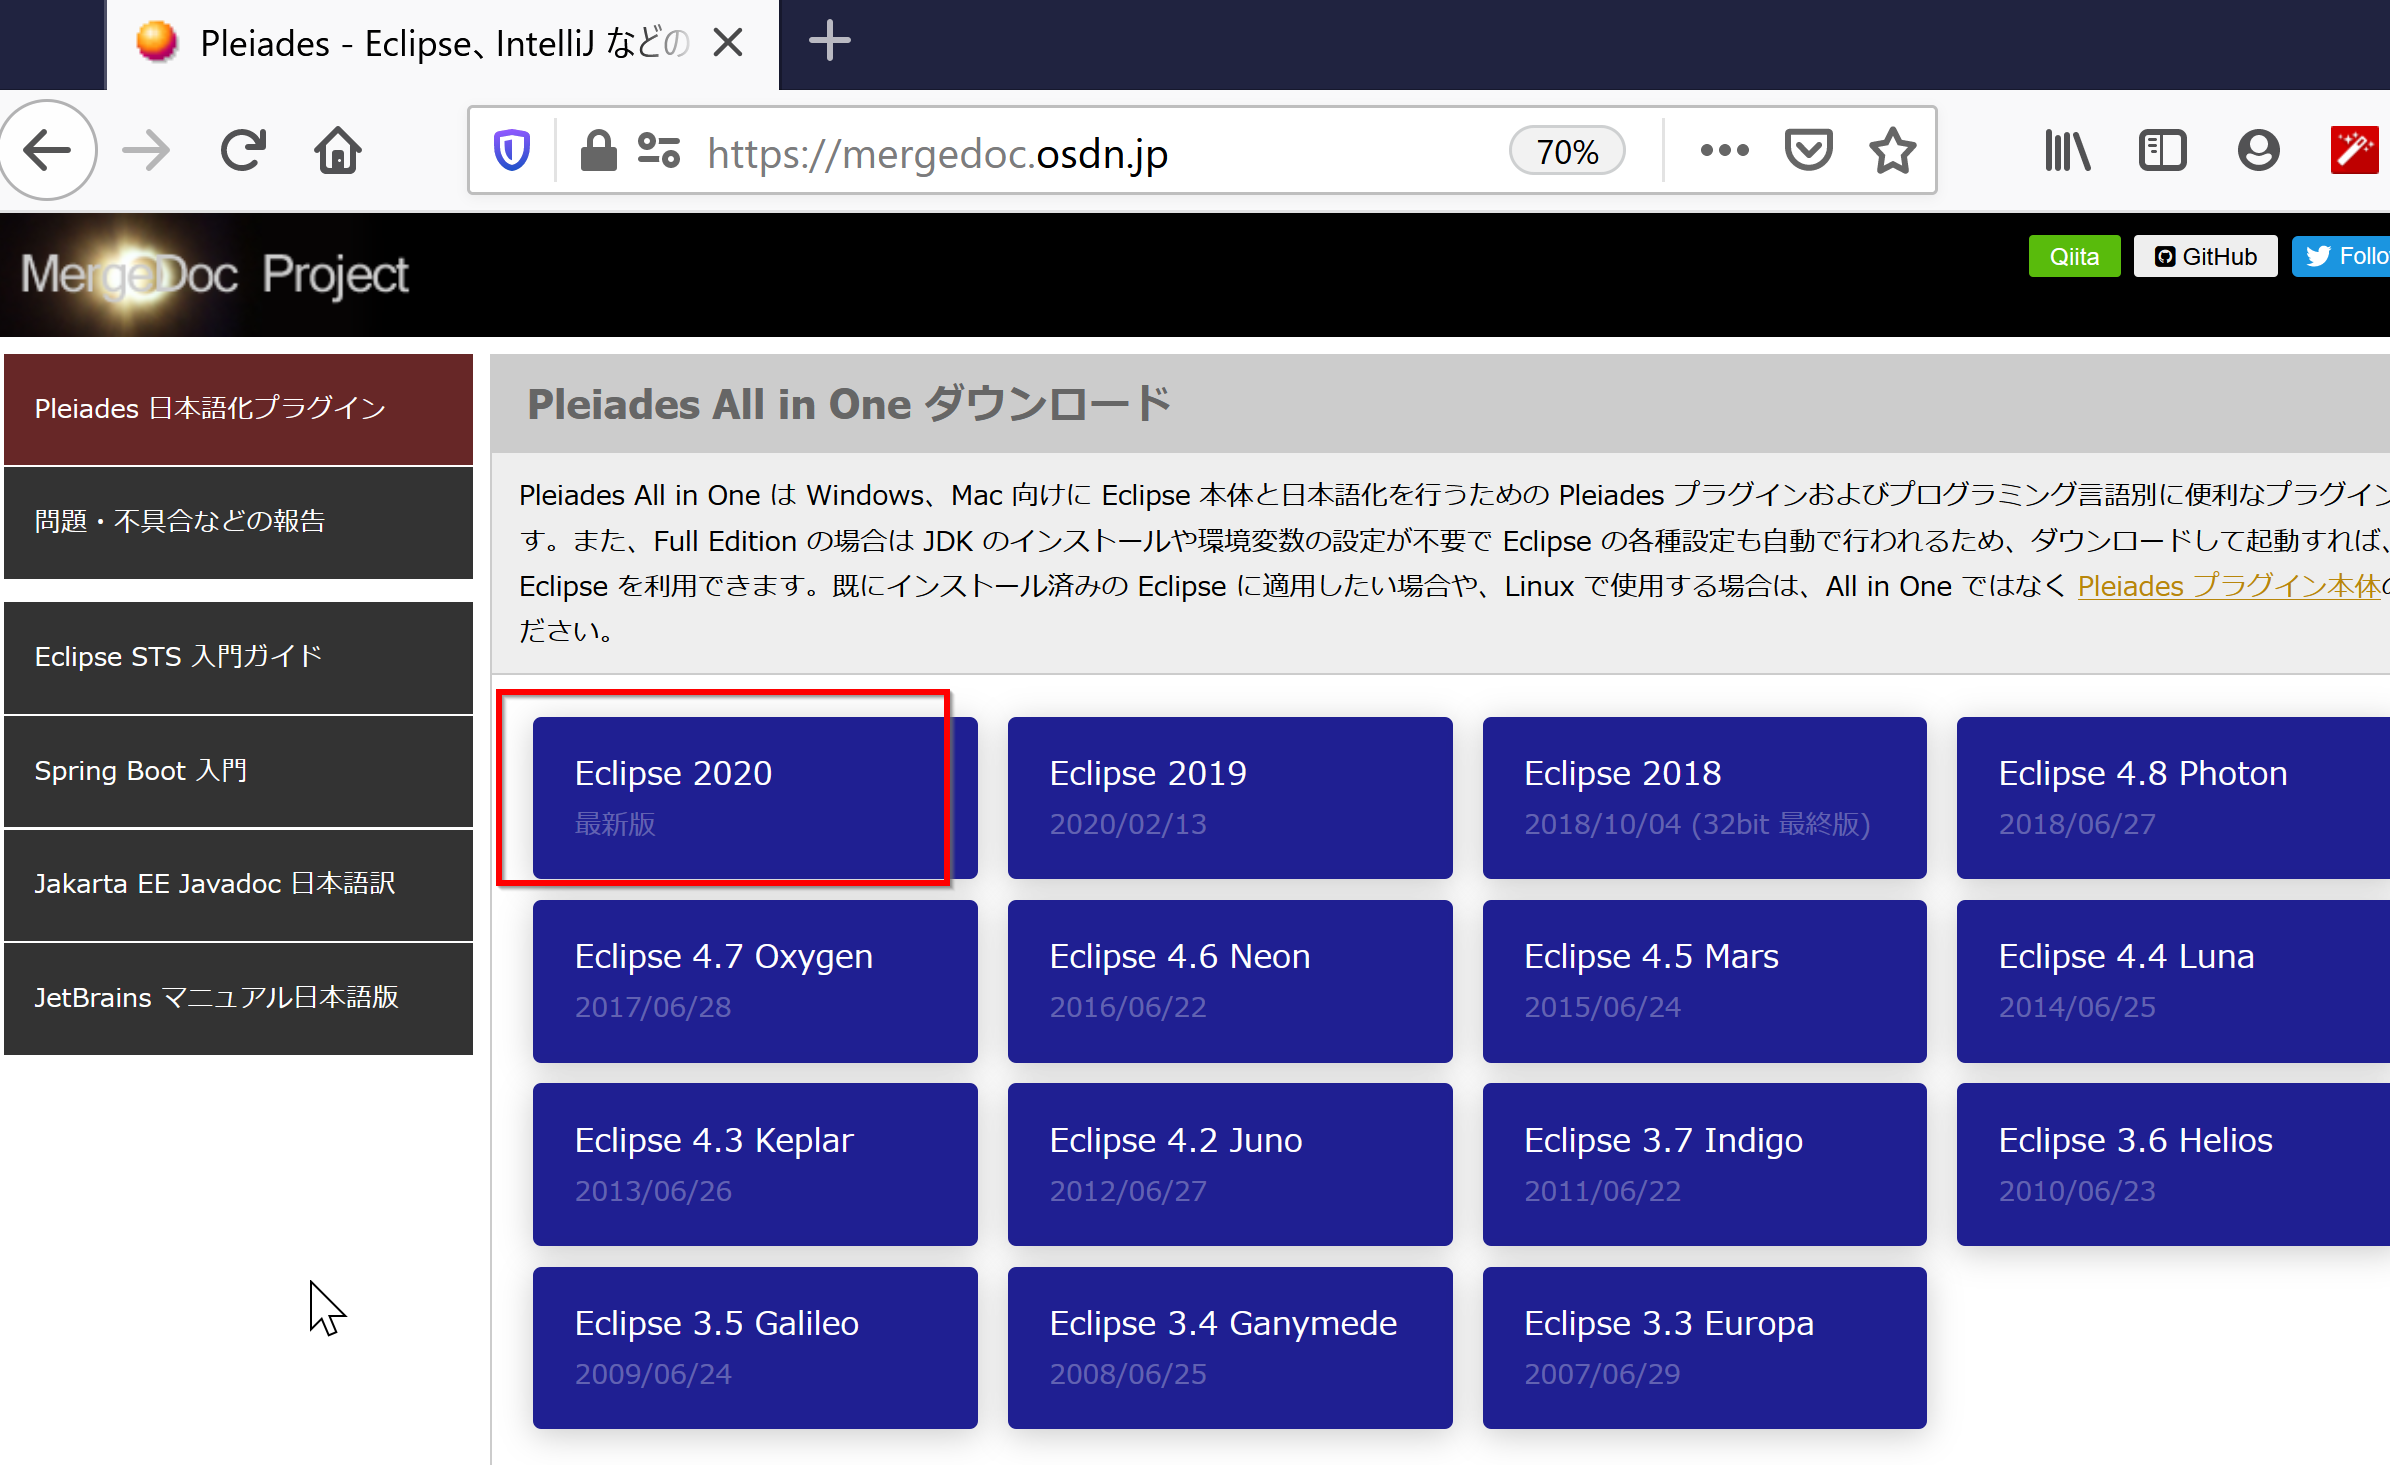2390x1465 pixels.
Task: Reset the 70% zoom indicator
Action: (x=1566, y=152)
